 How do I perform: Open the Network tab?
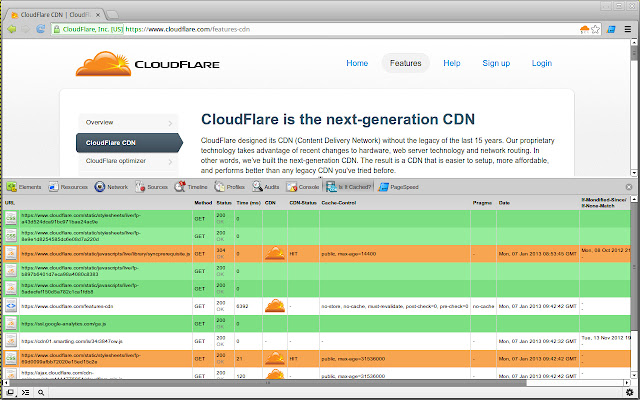[111, 187]
